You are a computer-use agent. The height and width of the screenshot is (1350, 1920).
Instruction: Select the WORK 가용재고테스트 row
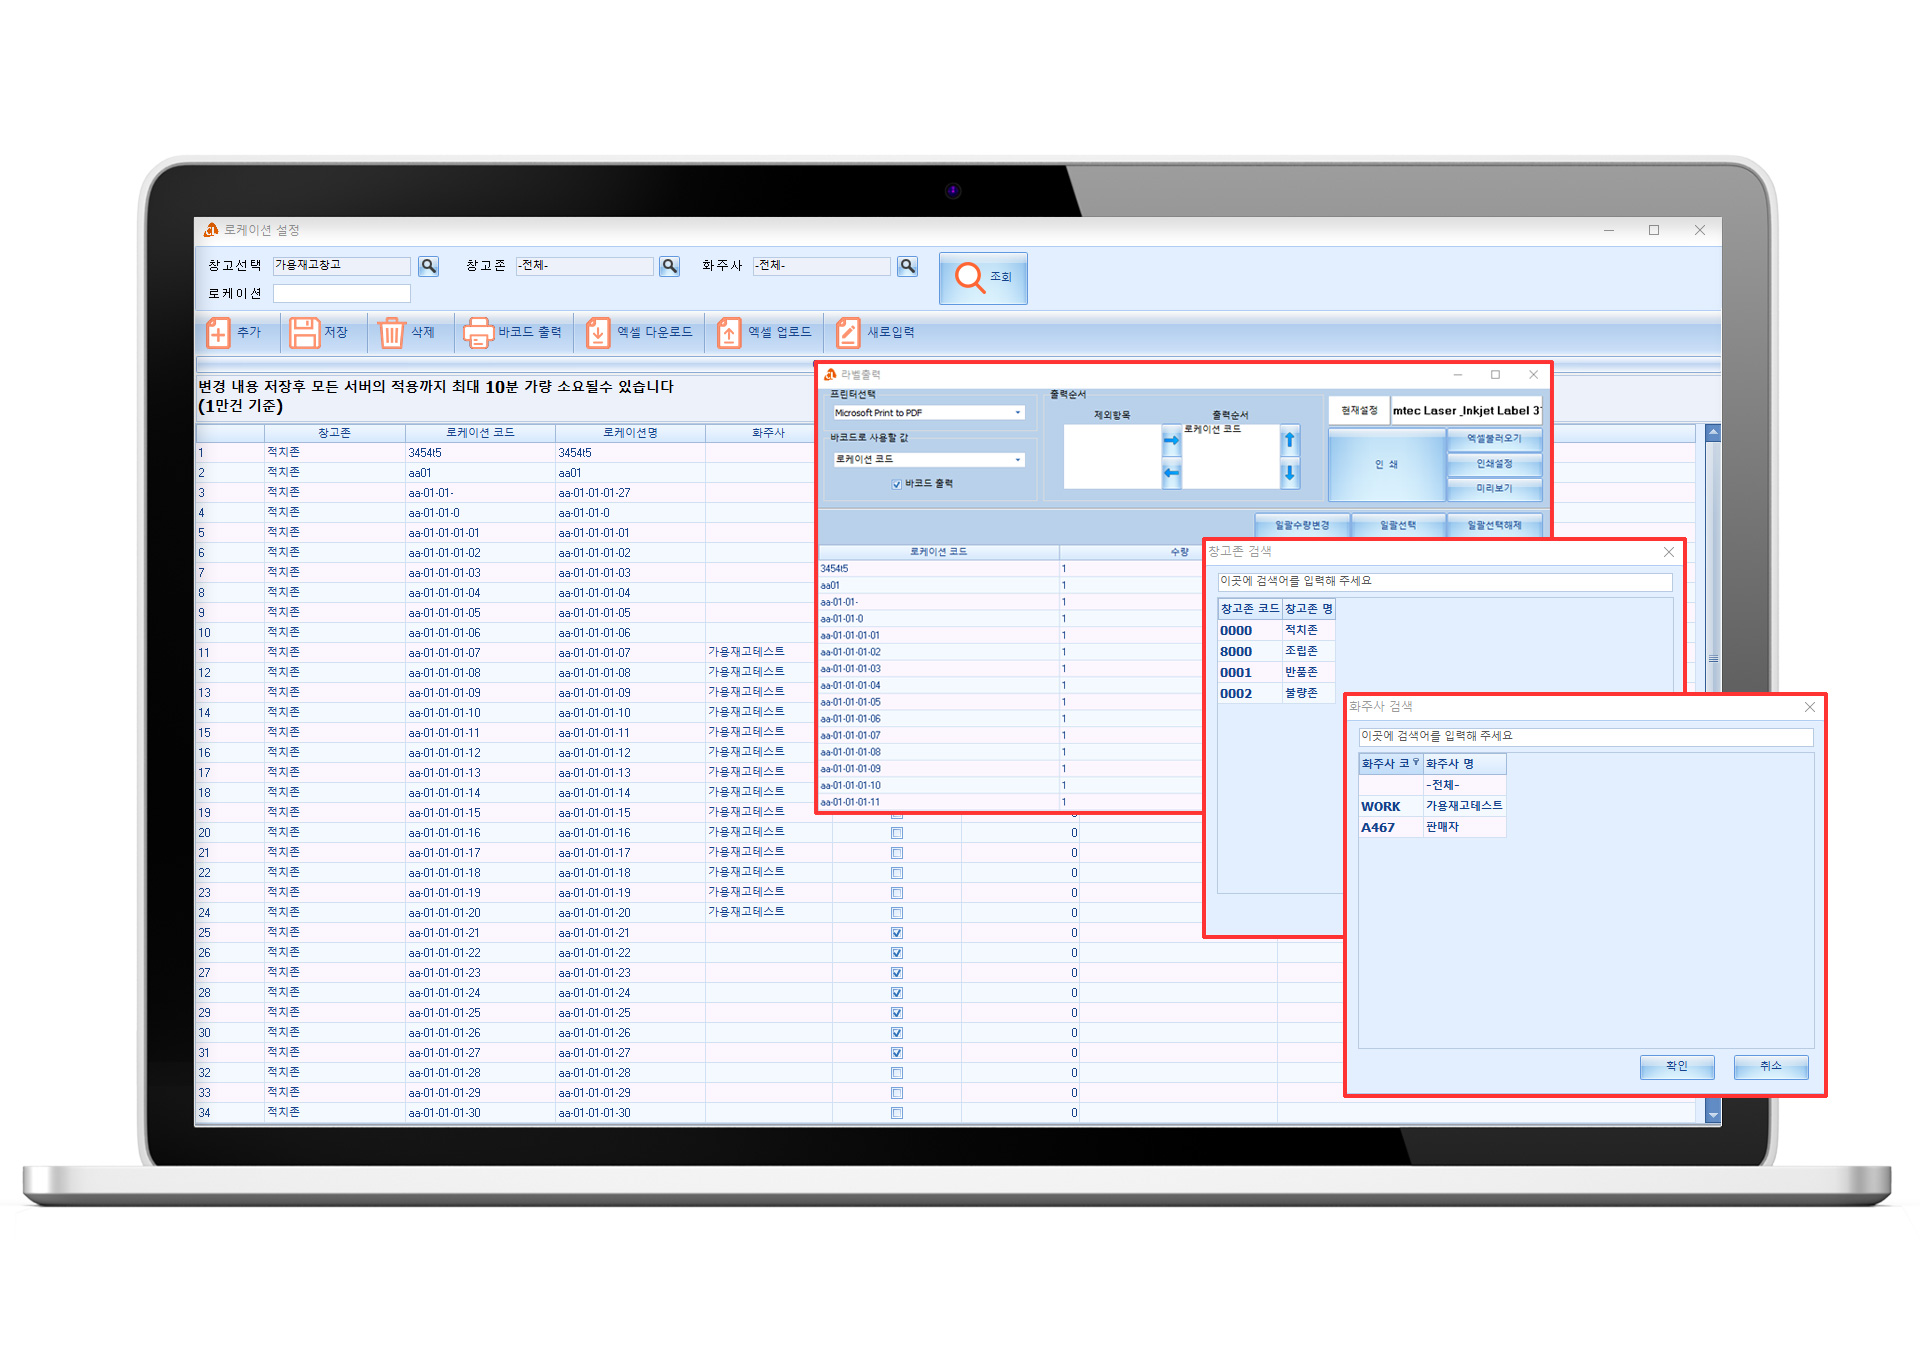pos(1431,806)
